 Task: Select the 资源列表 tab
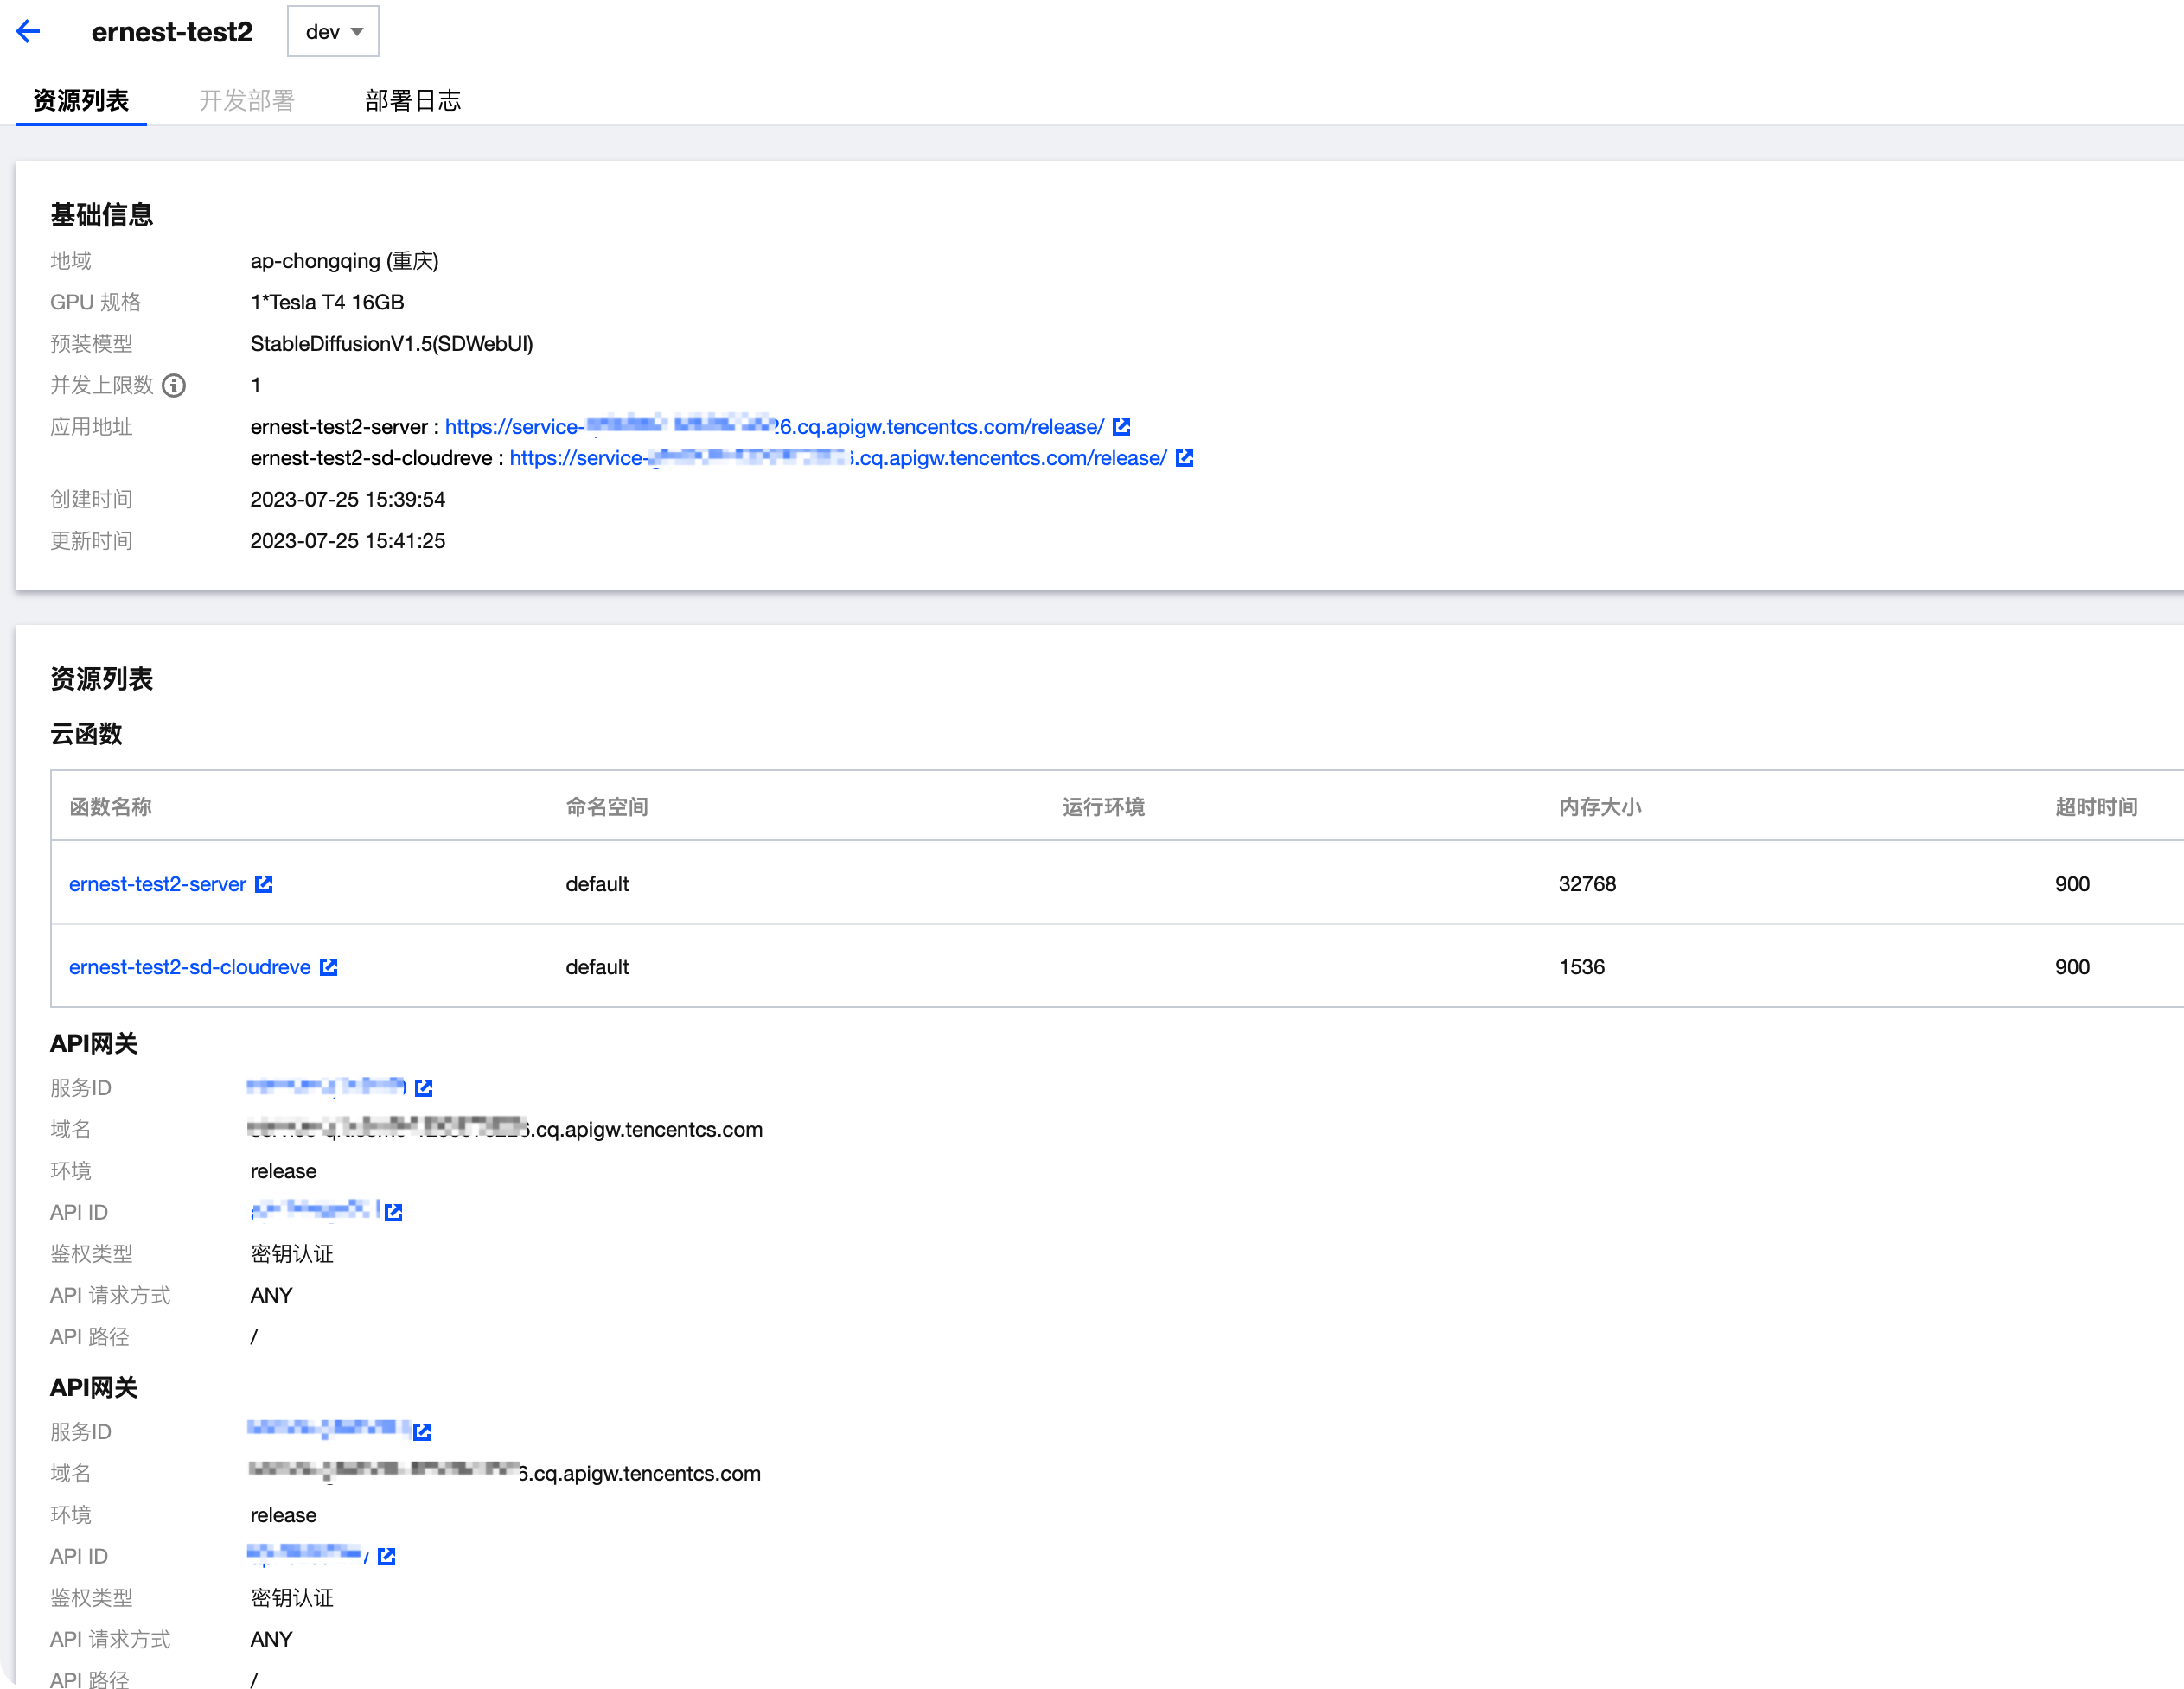(x=80, y=100)
